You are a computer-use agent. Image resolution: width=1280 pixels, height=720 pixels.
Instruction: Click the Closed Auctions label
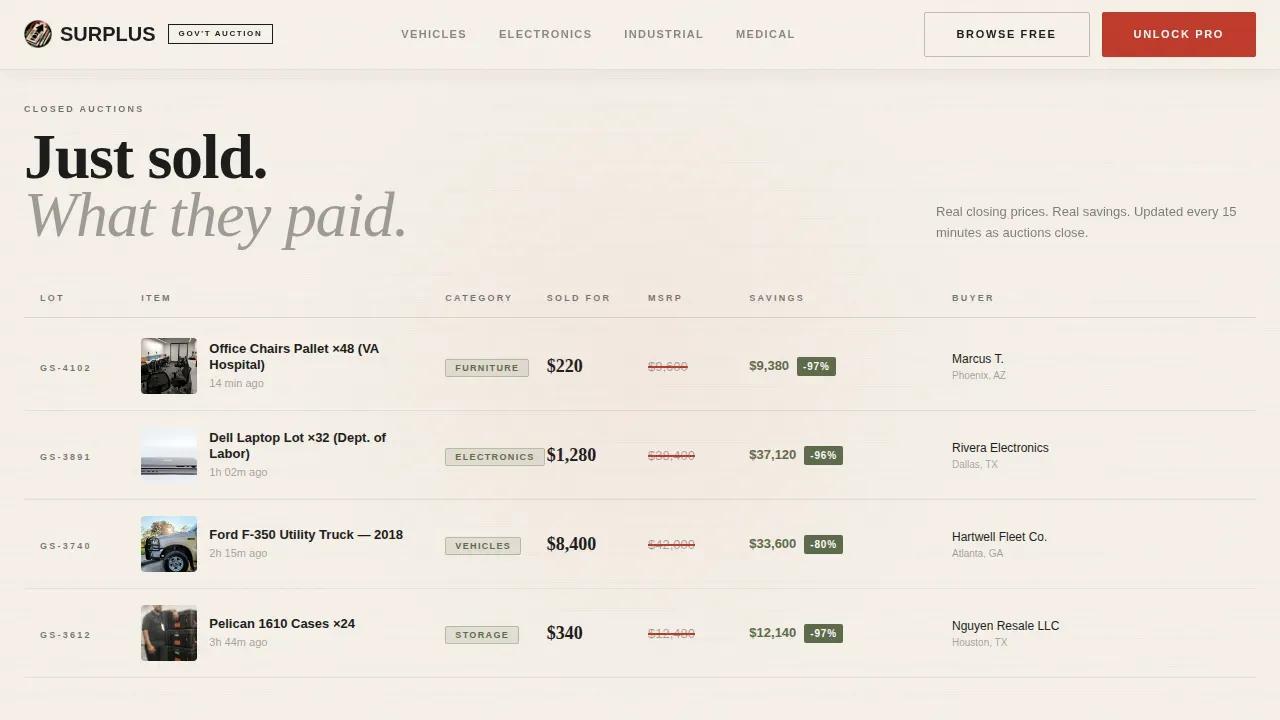84,109
